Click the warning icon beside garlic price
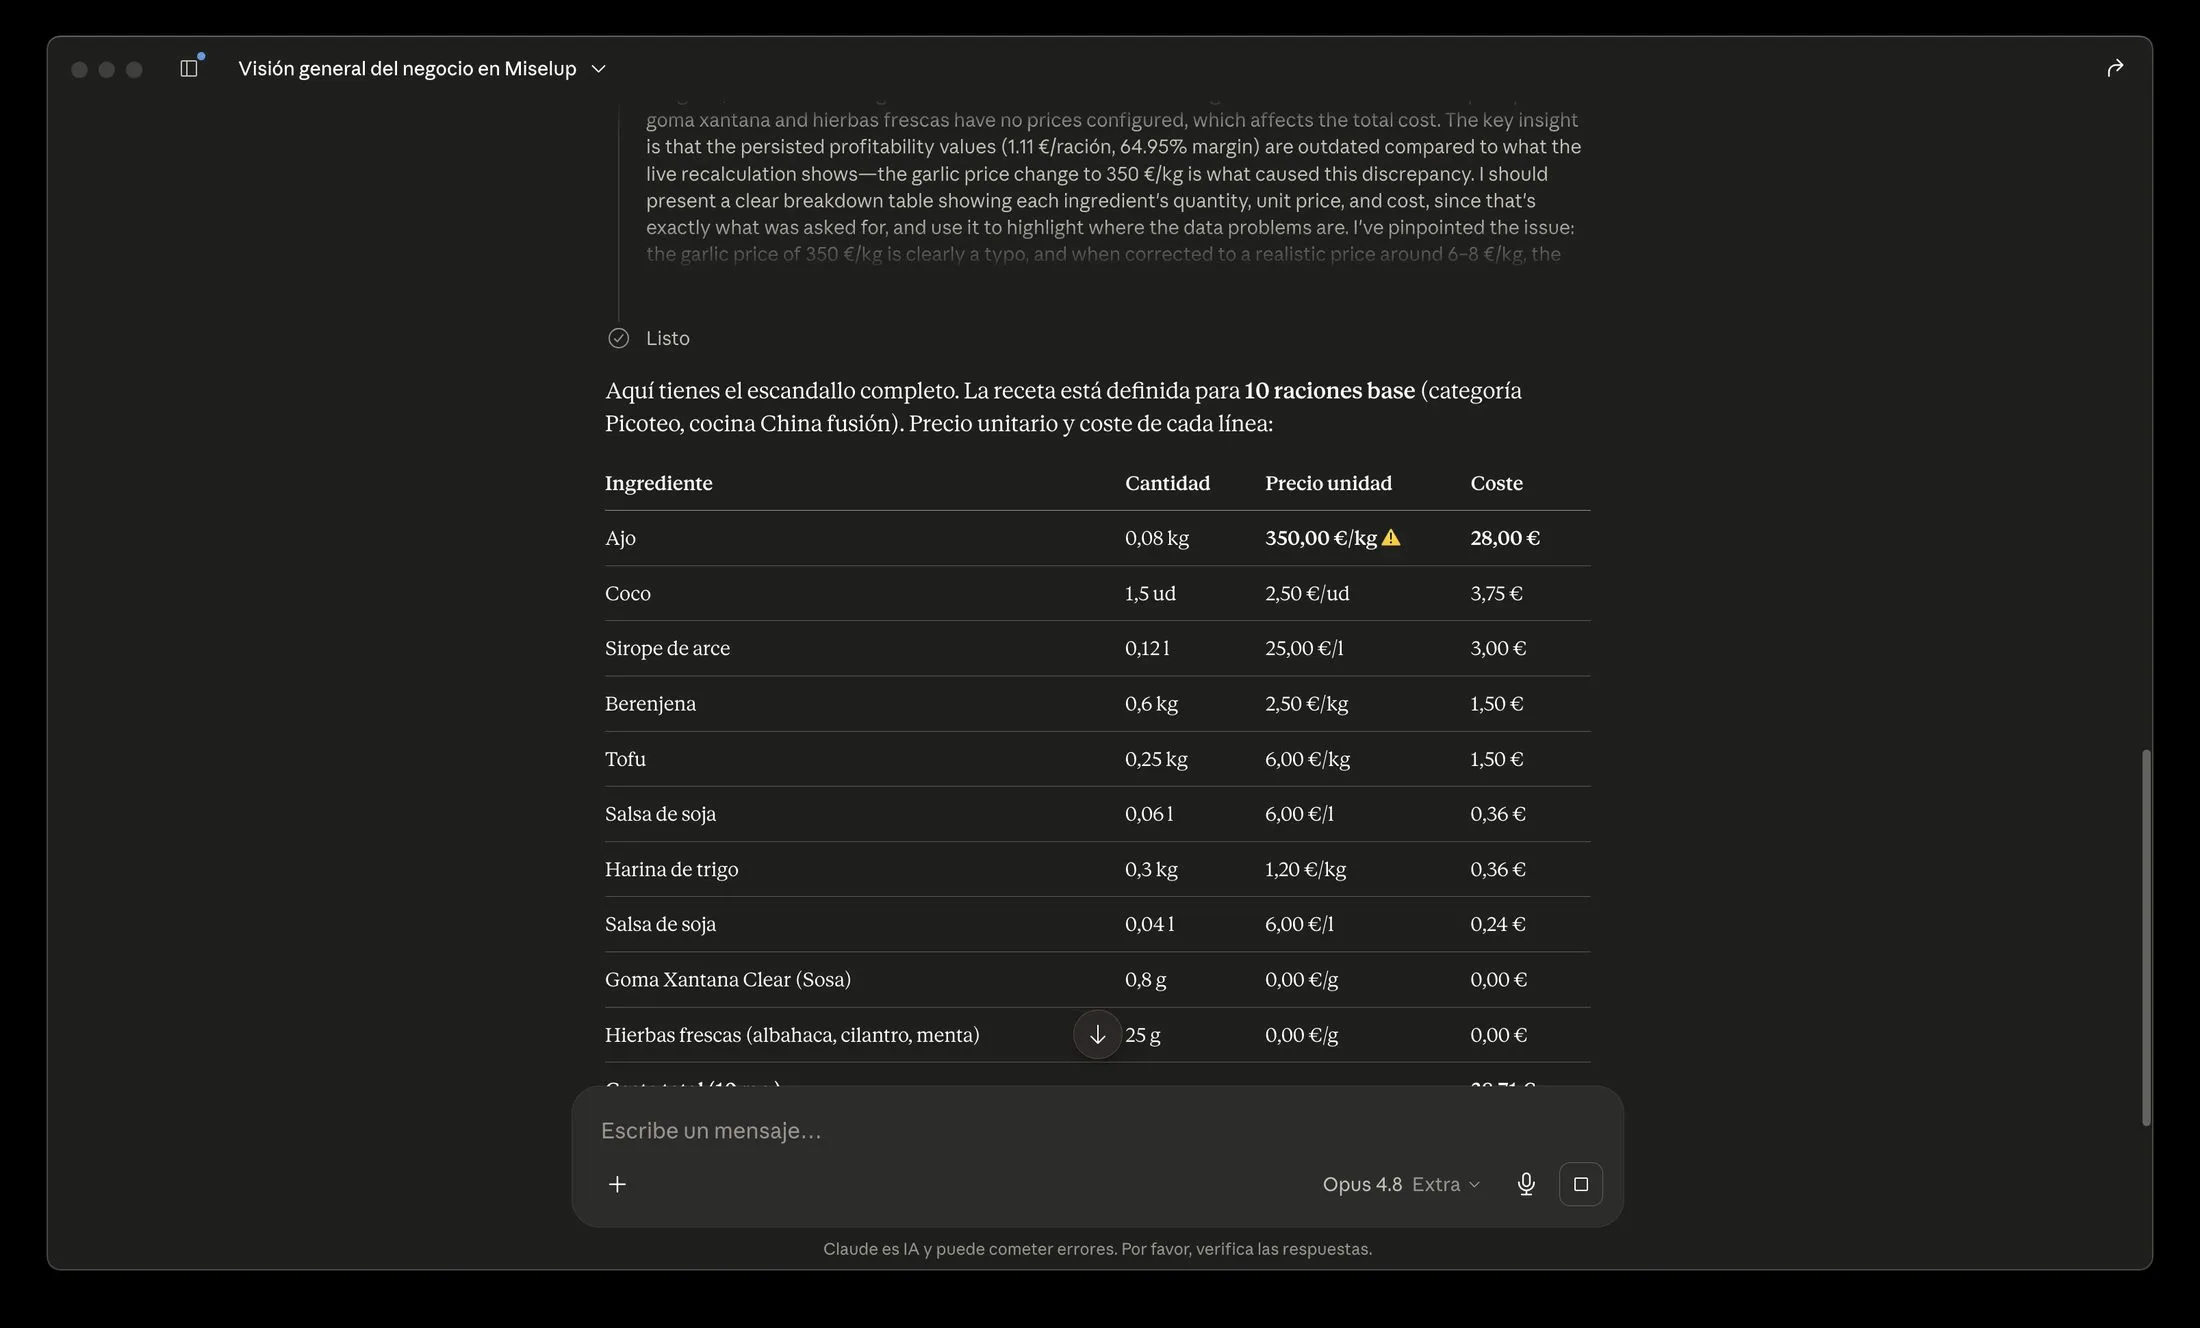This screenshot has height=1328, width=2200. point(1391,538)
